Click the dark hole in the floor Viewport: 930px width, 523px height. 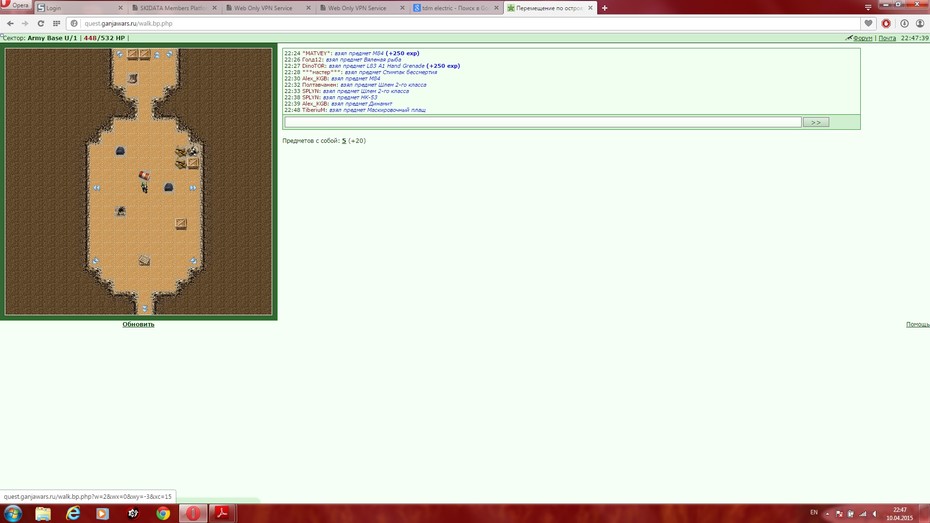click(120, 211)
